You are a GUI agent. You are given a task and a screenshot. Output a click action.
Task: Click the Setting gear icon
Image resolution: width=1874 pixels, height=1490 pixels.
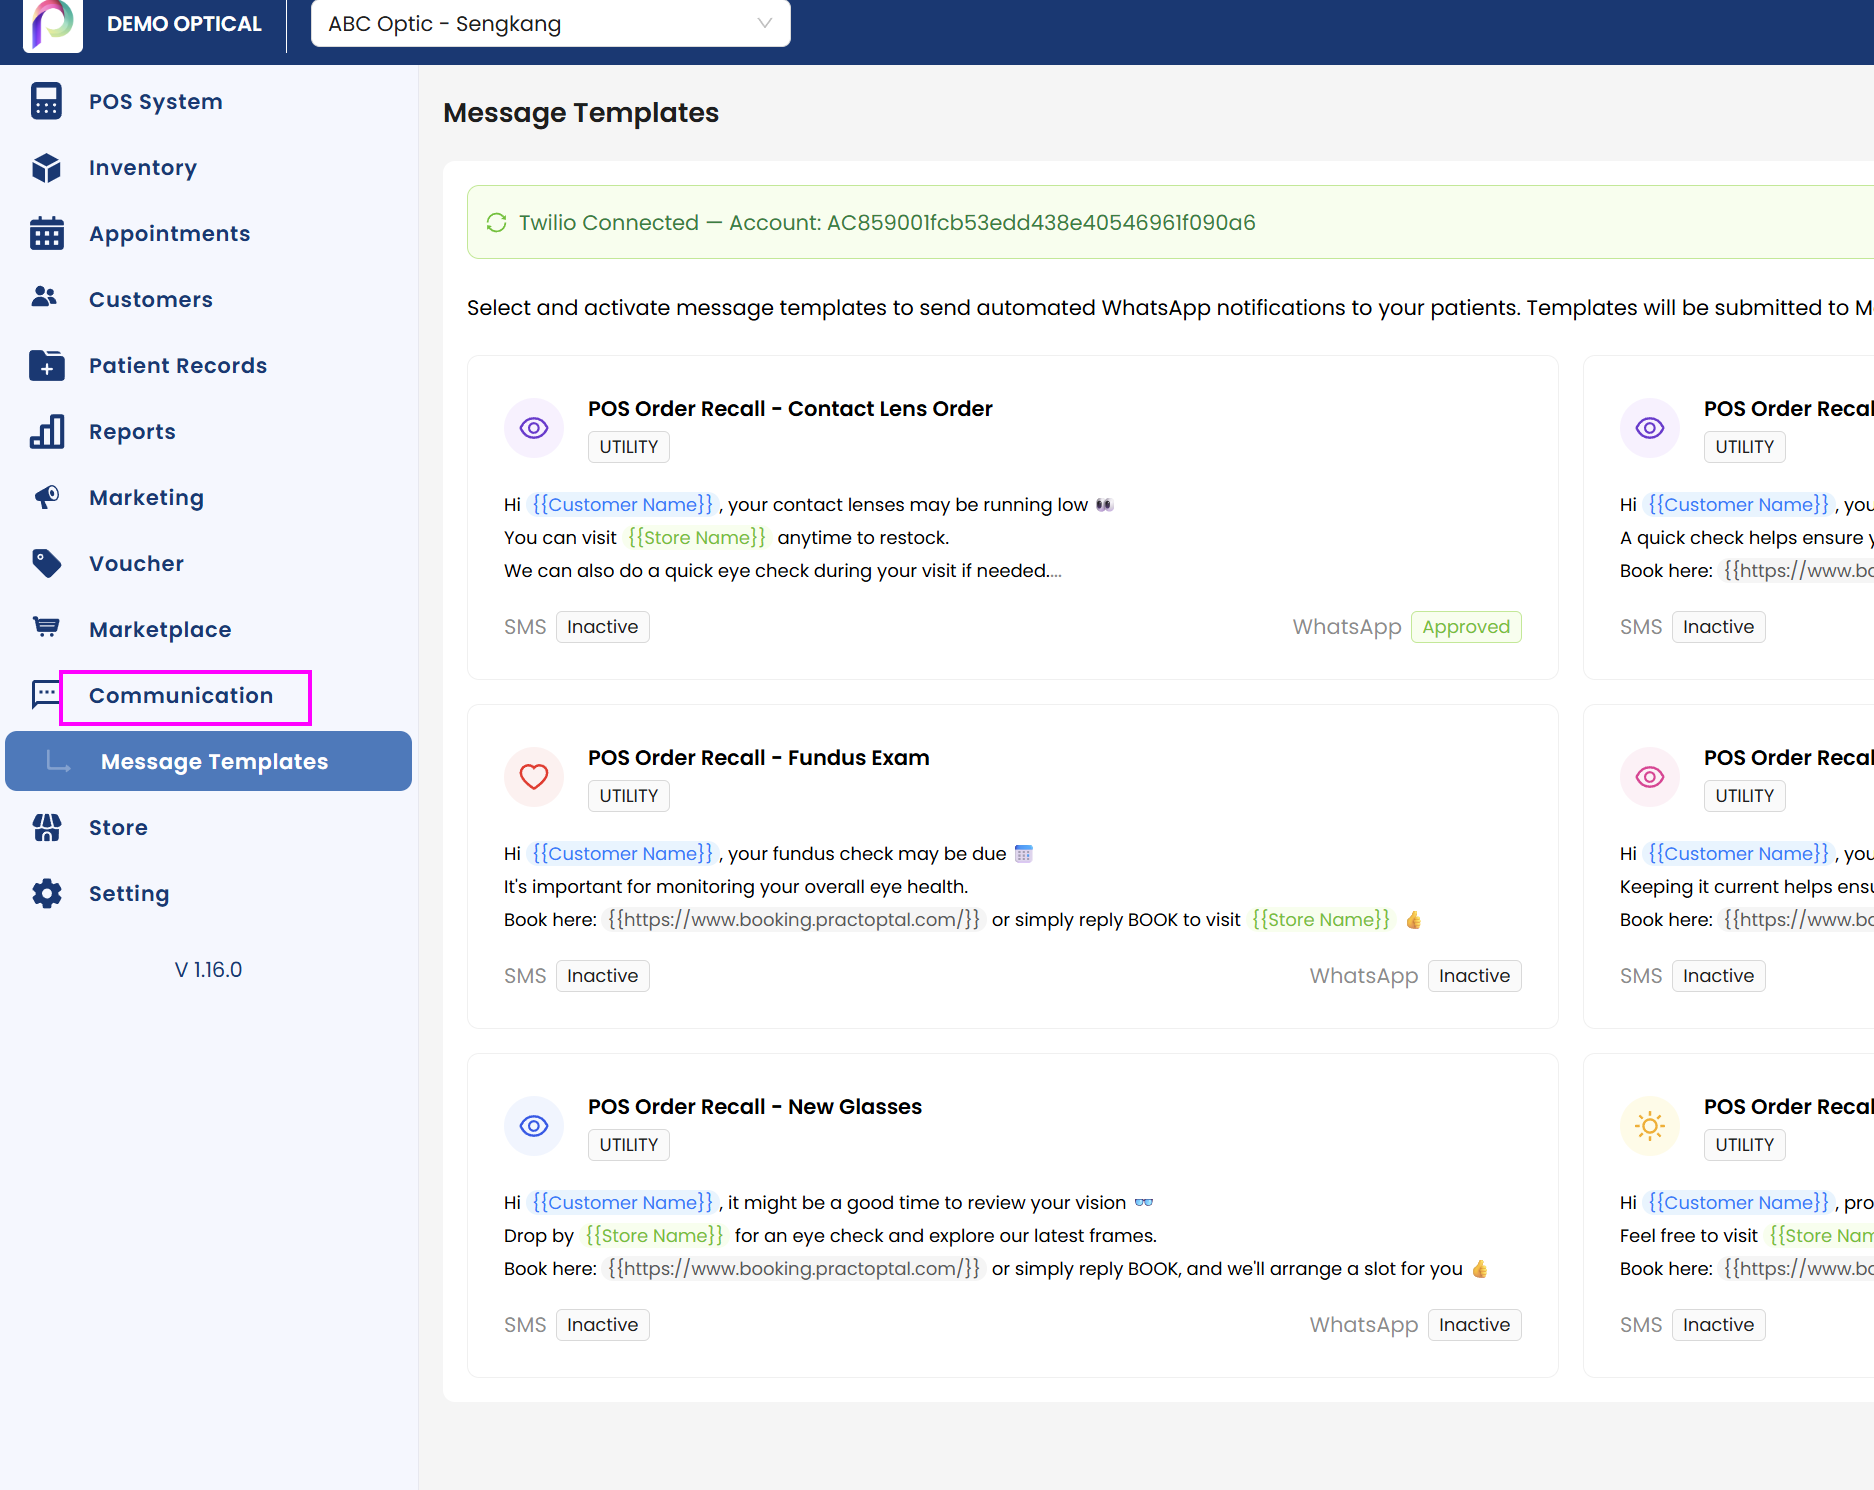(x=46, y=893)
